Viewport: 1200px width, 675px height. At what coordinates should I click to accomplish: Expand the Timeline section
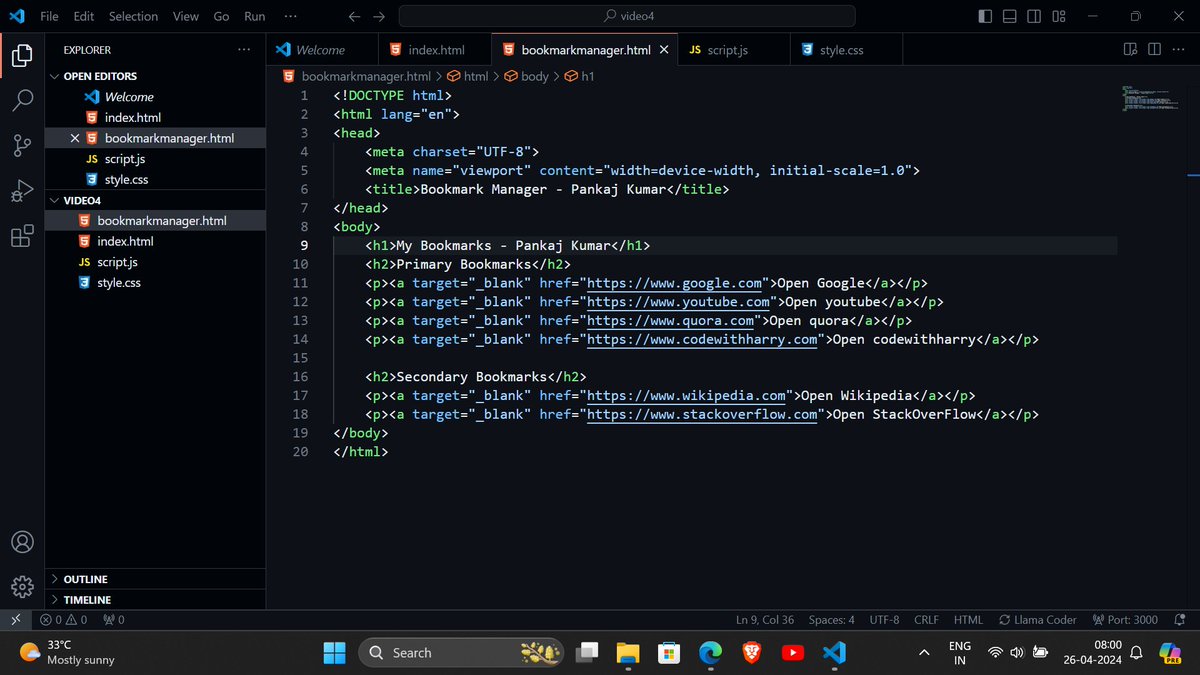click(x=155, y=600)
